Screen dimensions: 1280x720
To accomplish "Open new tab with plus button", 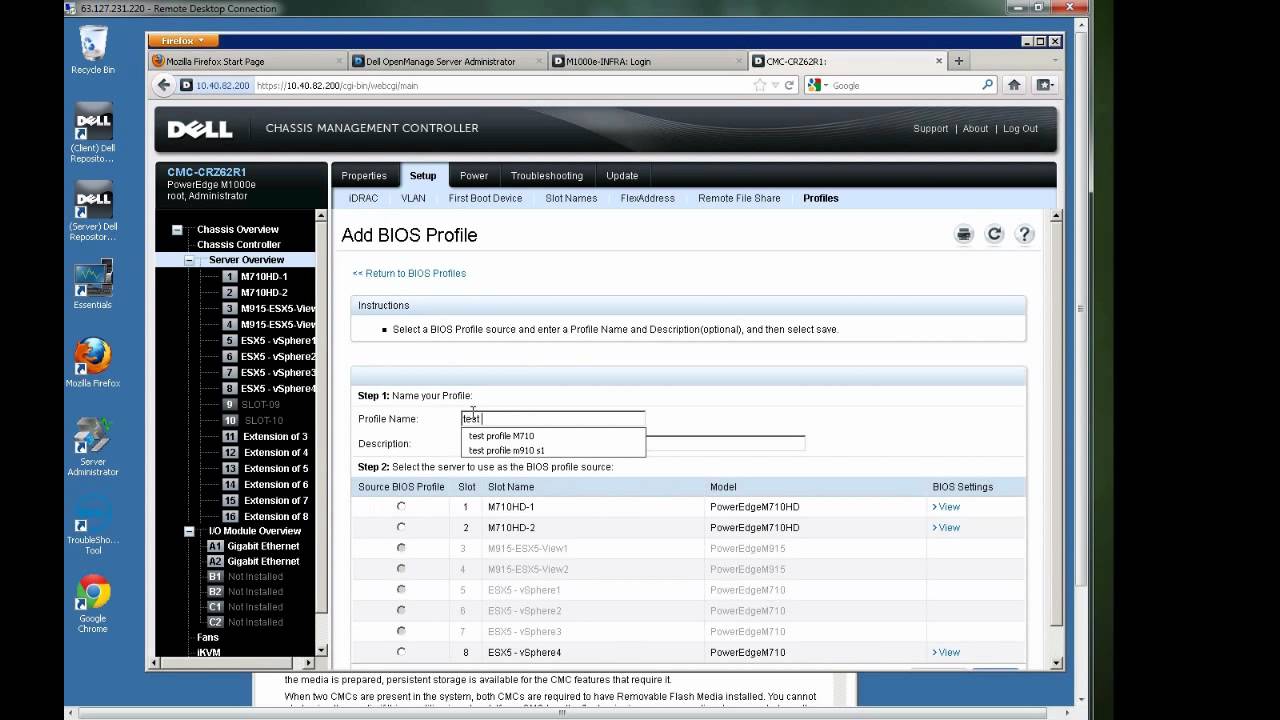I will (x=958, y=61).
